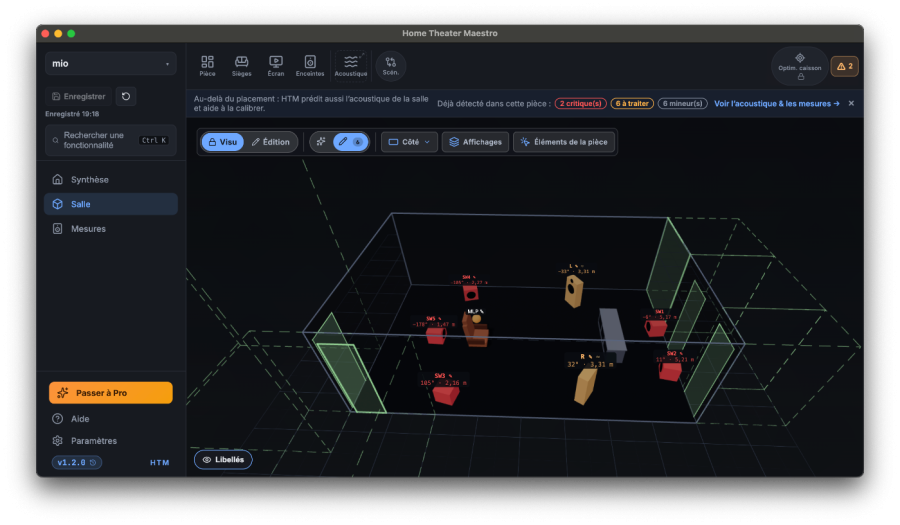This screenshot has height=525, width=900.
Task: Open the Écran screen tool
Action: (x=276, y=66)
